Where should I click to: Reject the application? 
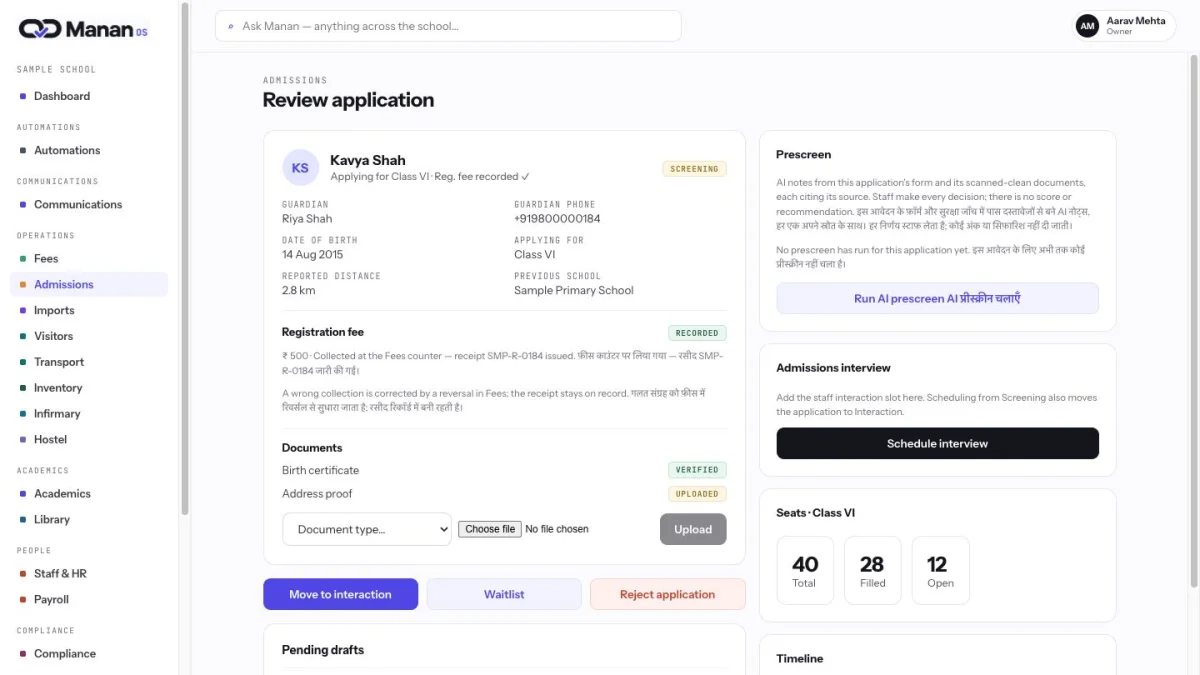pyautogui.click(x=667, y=594)
